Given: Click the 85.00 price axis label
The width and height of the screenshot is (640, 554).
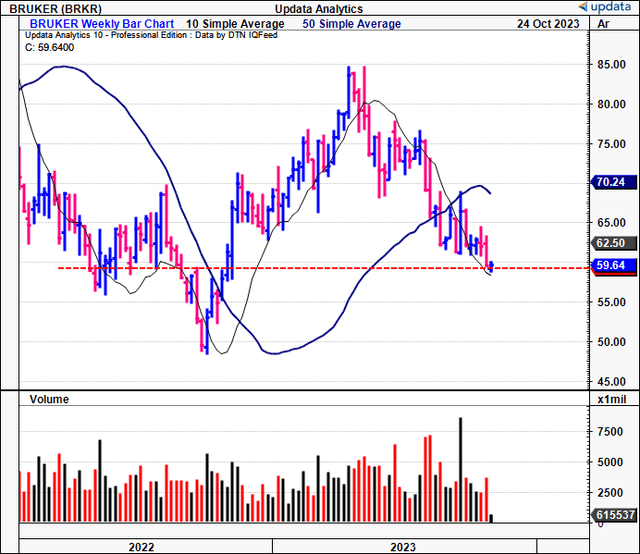Looking at the screenshot, I should click(x=611, y=65).
